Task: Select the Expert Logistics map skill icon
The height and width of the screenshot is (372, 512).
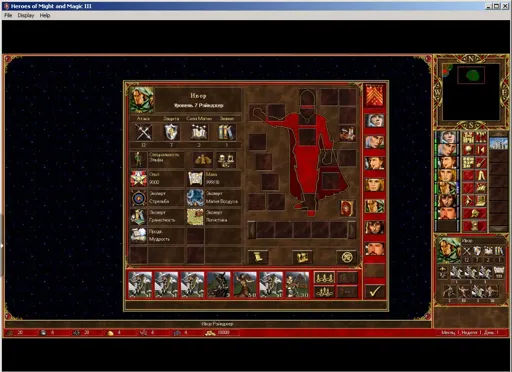Action: point(195,217)
